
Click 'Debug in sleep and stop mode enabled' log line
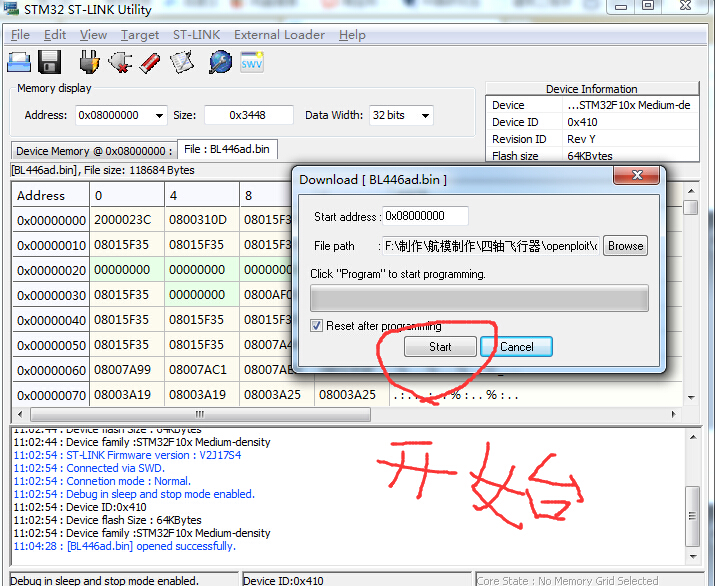pyautogui.click(x=134, y=494)
